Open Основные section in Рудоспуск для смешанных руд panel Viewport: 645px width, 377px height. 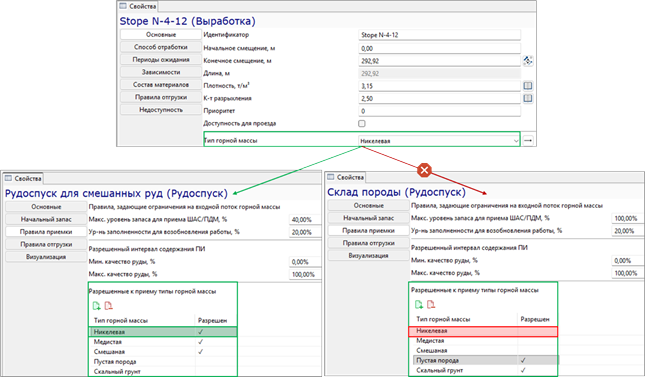tap(46, 207)
